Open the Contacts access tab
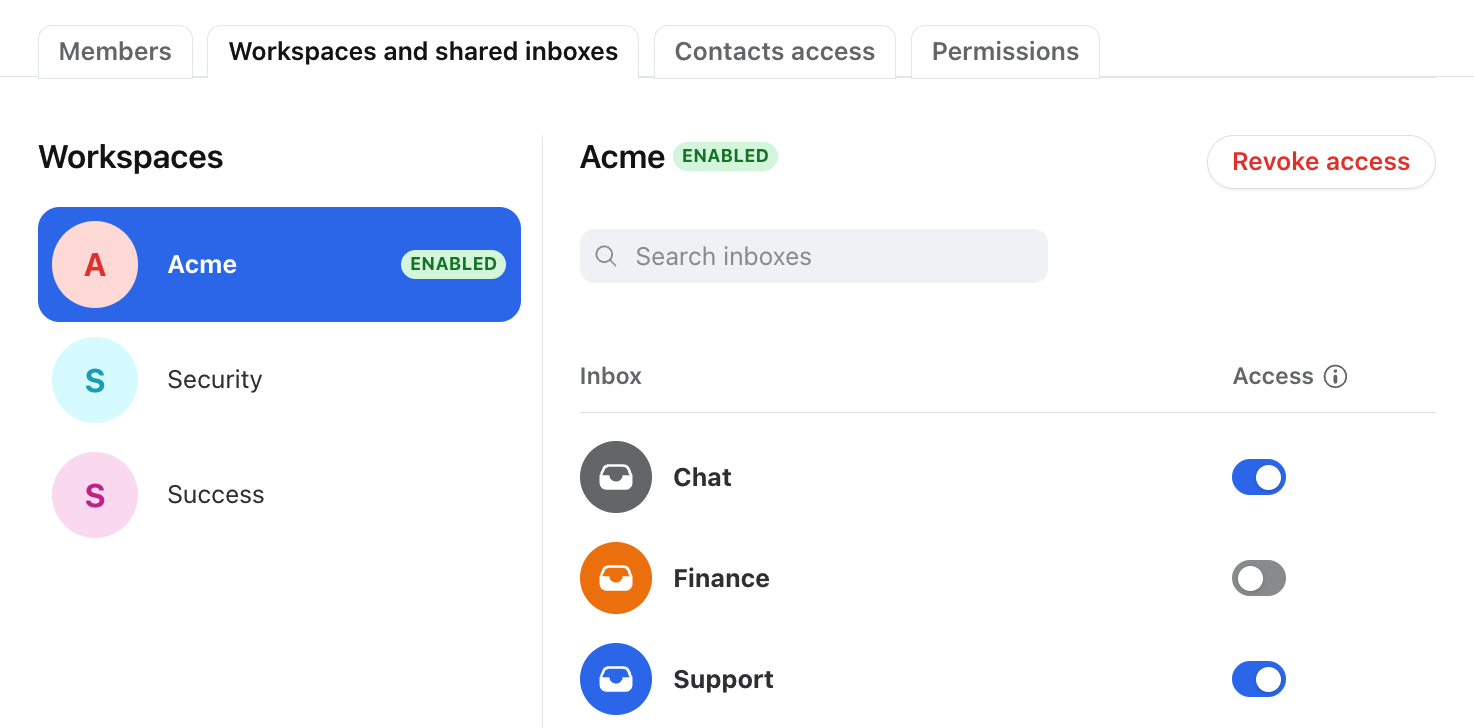The width and height of the screenshot is (1474, 728). [x=775, y=52]
